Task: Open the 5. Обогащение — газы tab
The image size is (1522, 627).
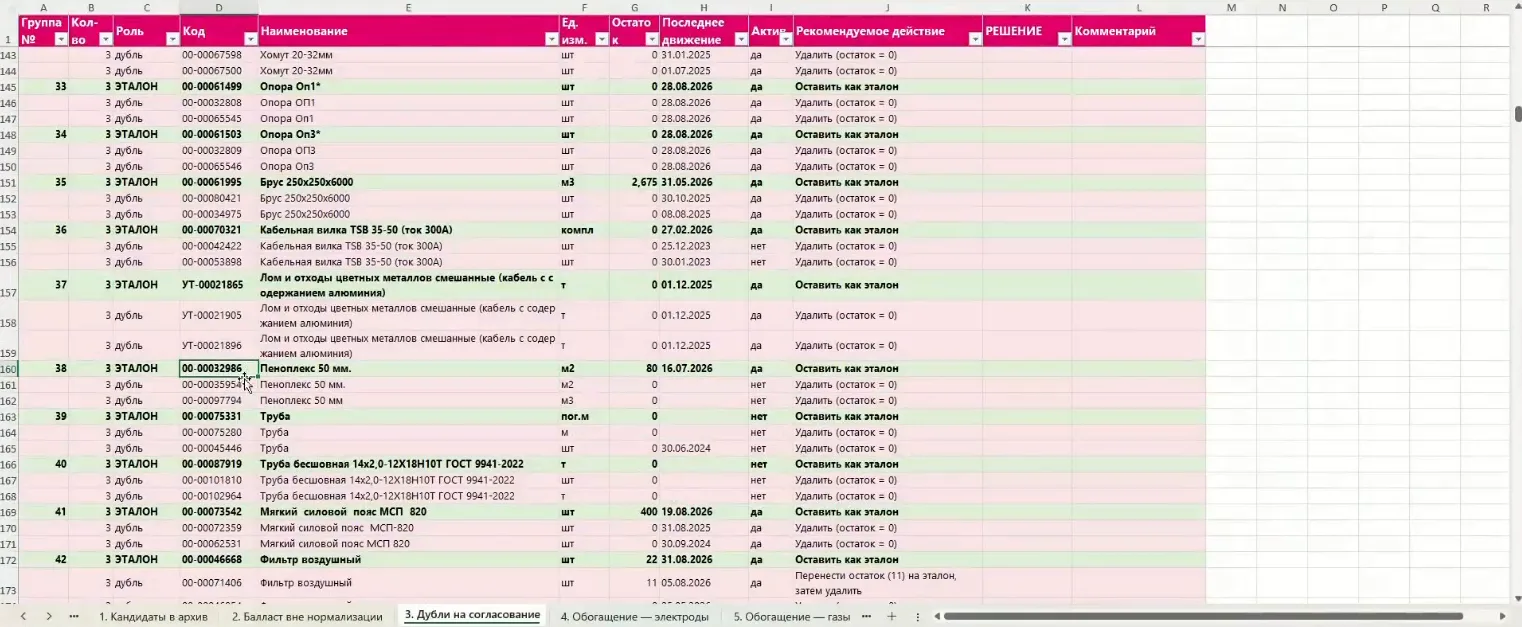Action: 791,616
